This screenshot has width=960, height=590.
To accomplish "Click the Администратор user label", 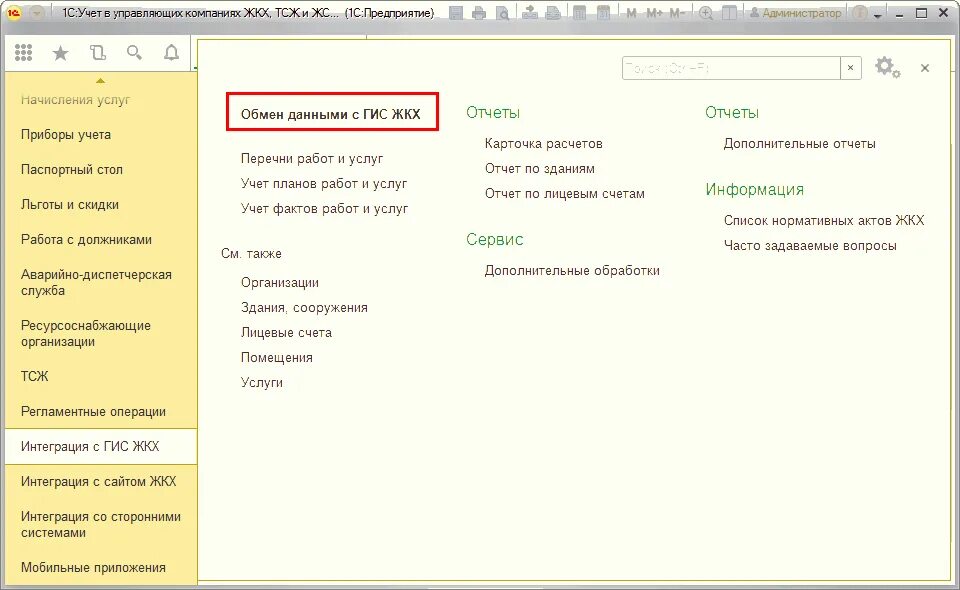I will (x=795, y=13).
